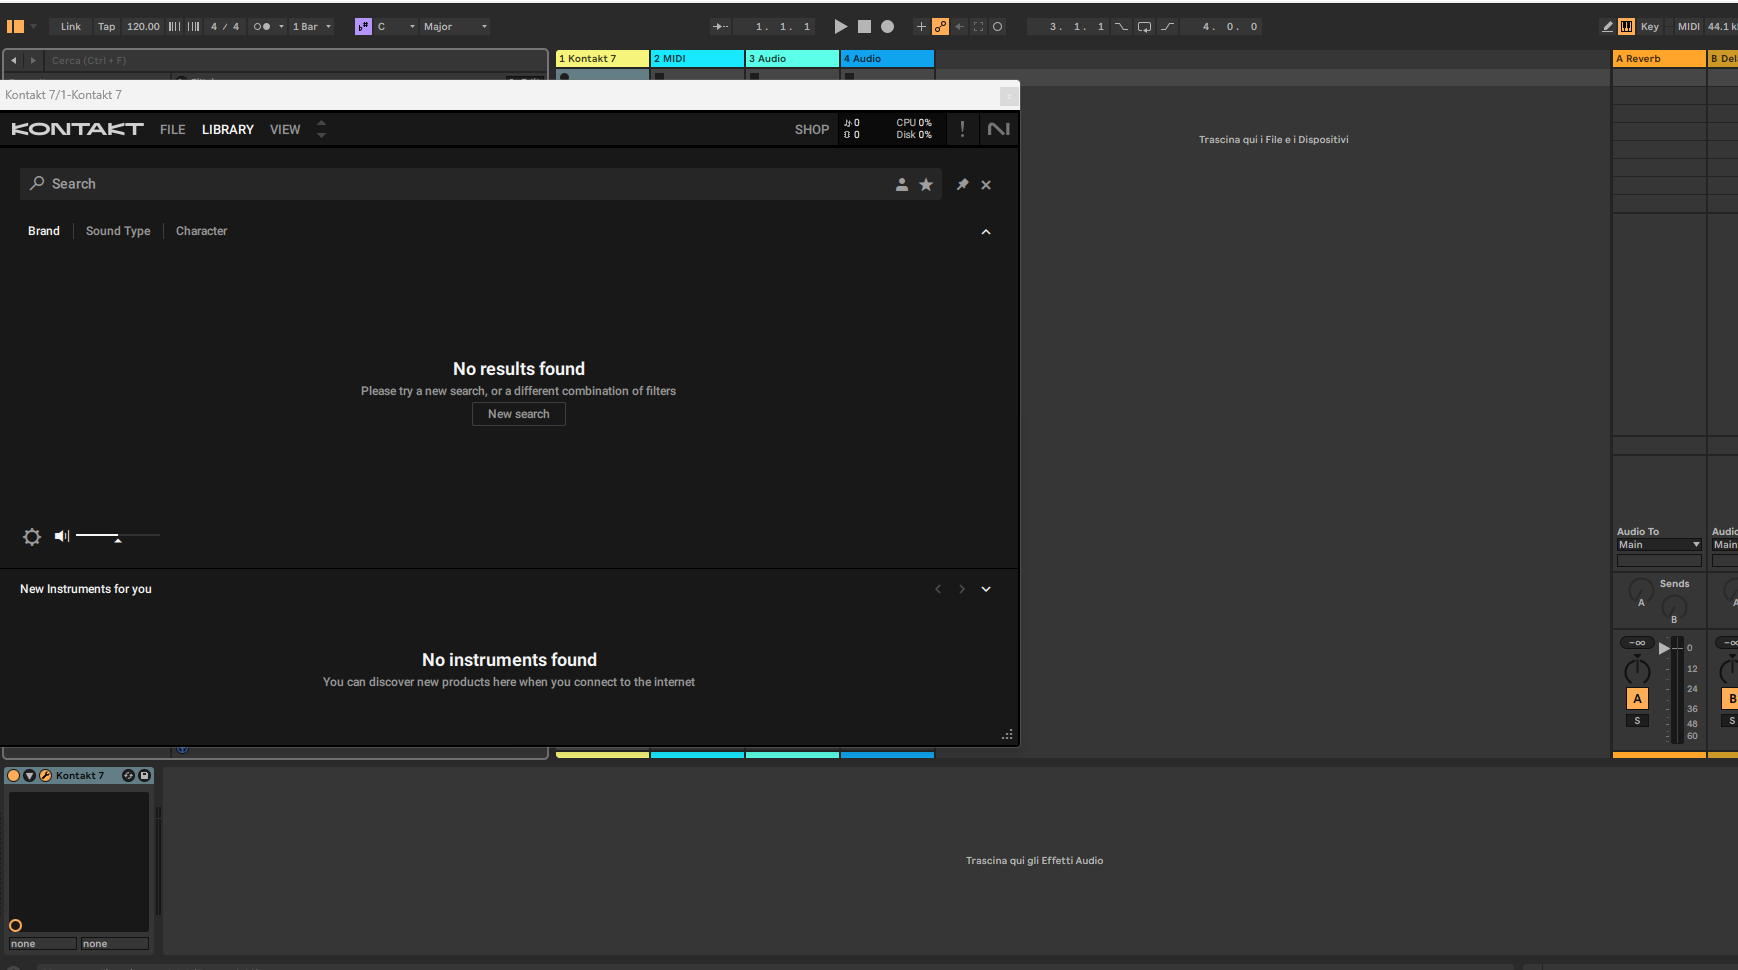1738x970 pixels.
Task: Open the Kontakt FILE menu
Action: [x=173, y=129]
